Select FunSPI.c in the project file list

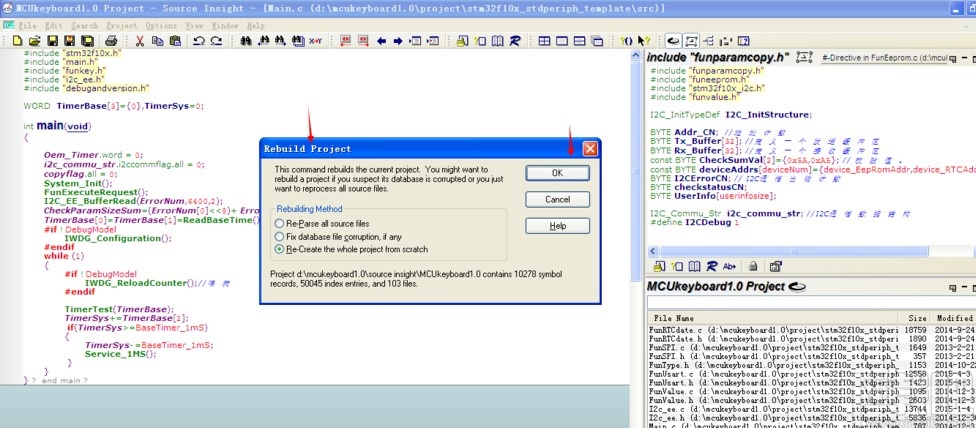click(x=774, y=347)
